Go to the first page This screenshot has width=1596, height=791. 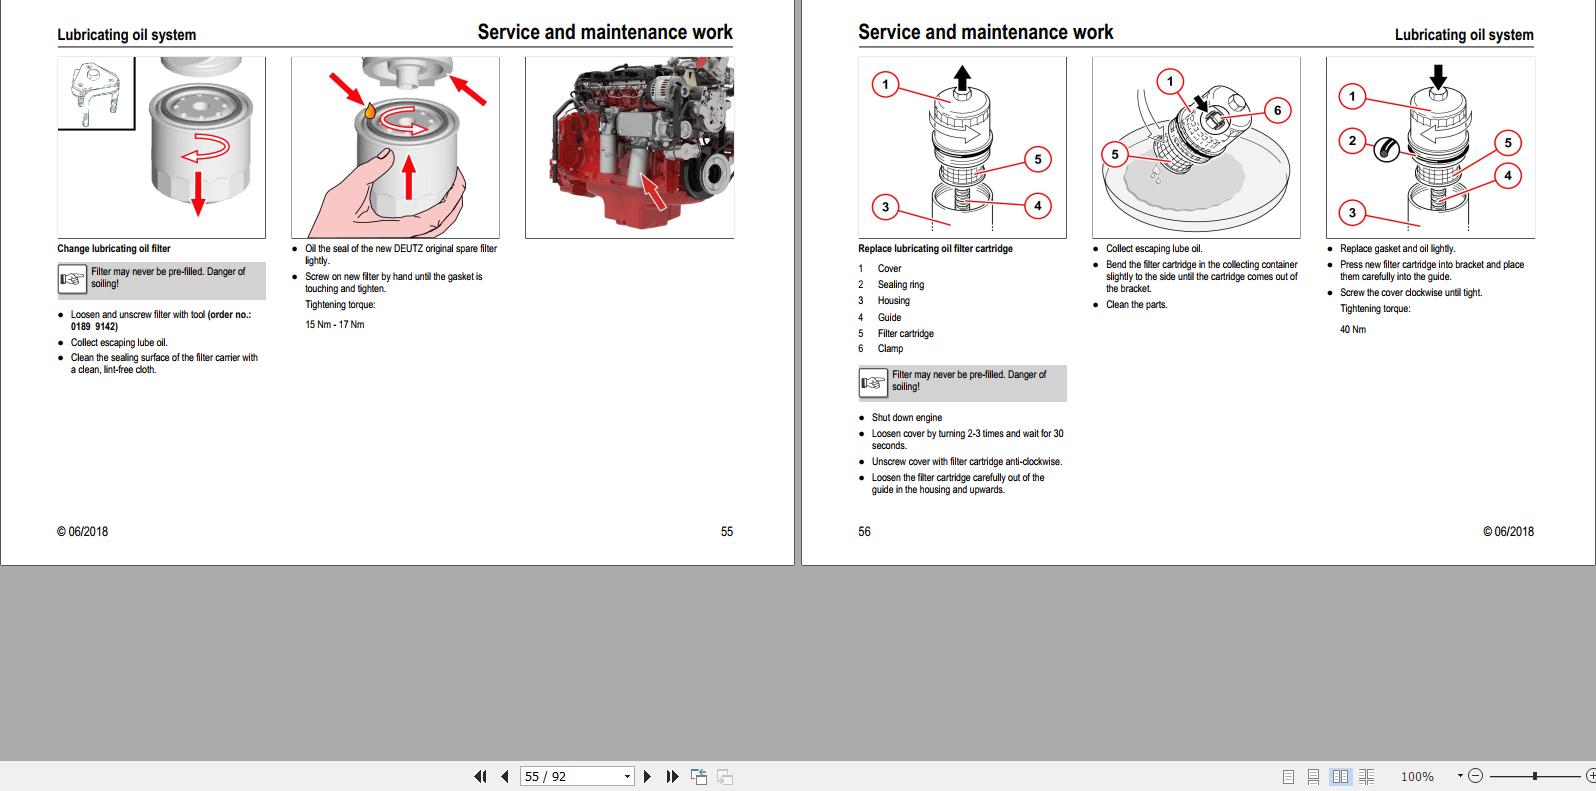pyautogui.click(x=480, y=776)
